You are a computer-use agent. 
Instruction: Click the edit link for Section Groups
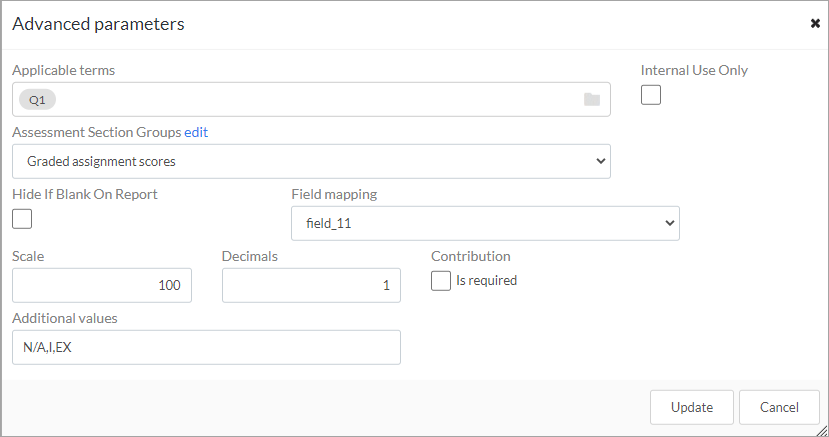click(196, 132)
